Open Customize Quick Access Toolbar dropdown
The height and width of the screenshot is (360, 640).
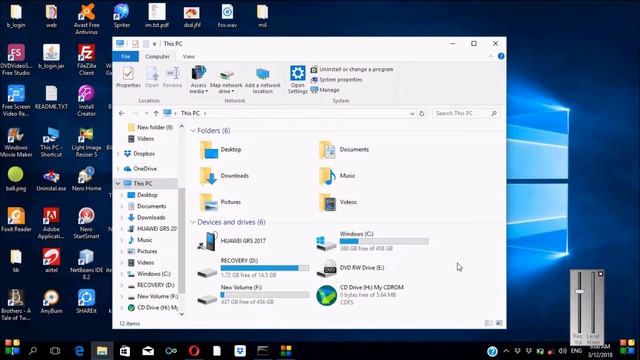pos(154,44)
